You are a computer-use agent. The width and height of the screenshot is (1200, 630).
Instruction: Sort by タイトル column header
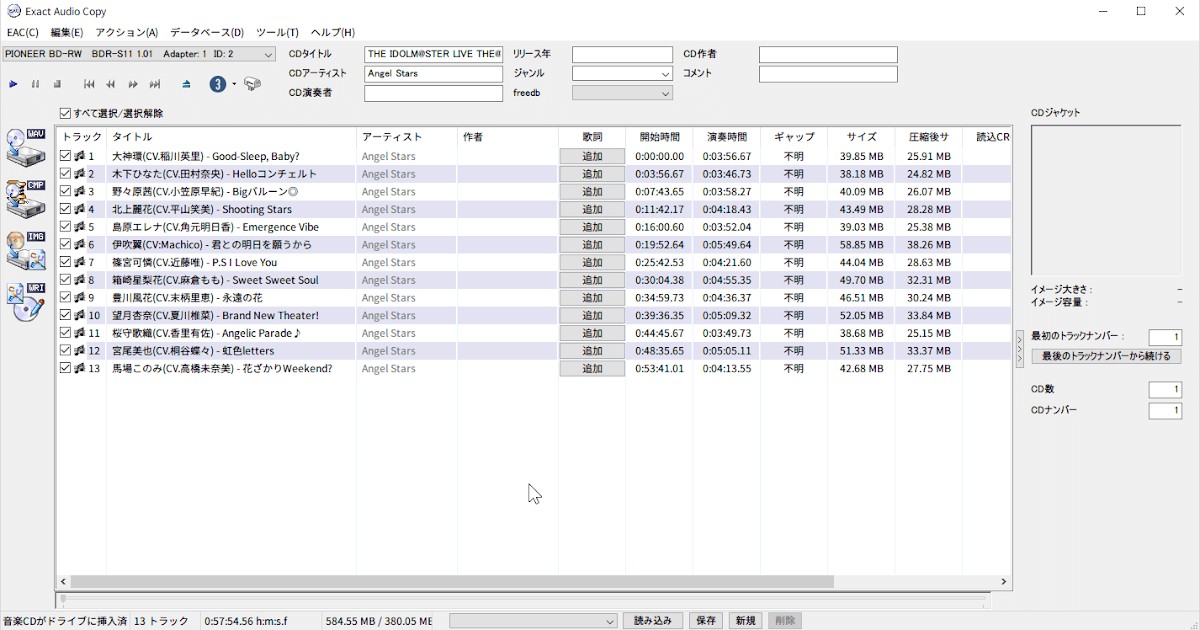click(x=231, y=137)
